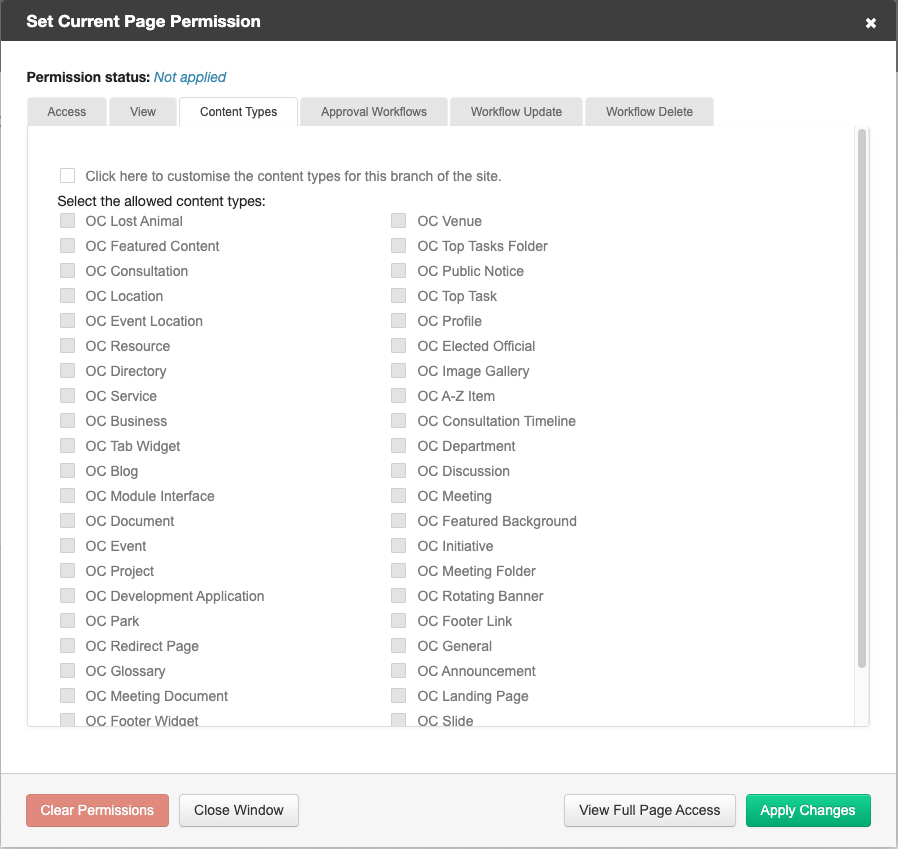Image resolution: width=898 pixels, height=849 pixels.
Task: Enable the OC Image Gallery content type
Action: [x=398, y=371]
